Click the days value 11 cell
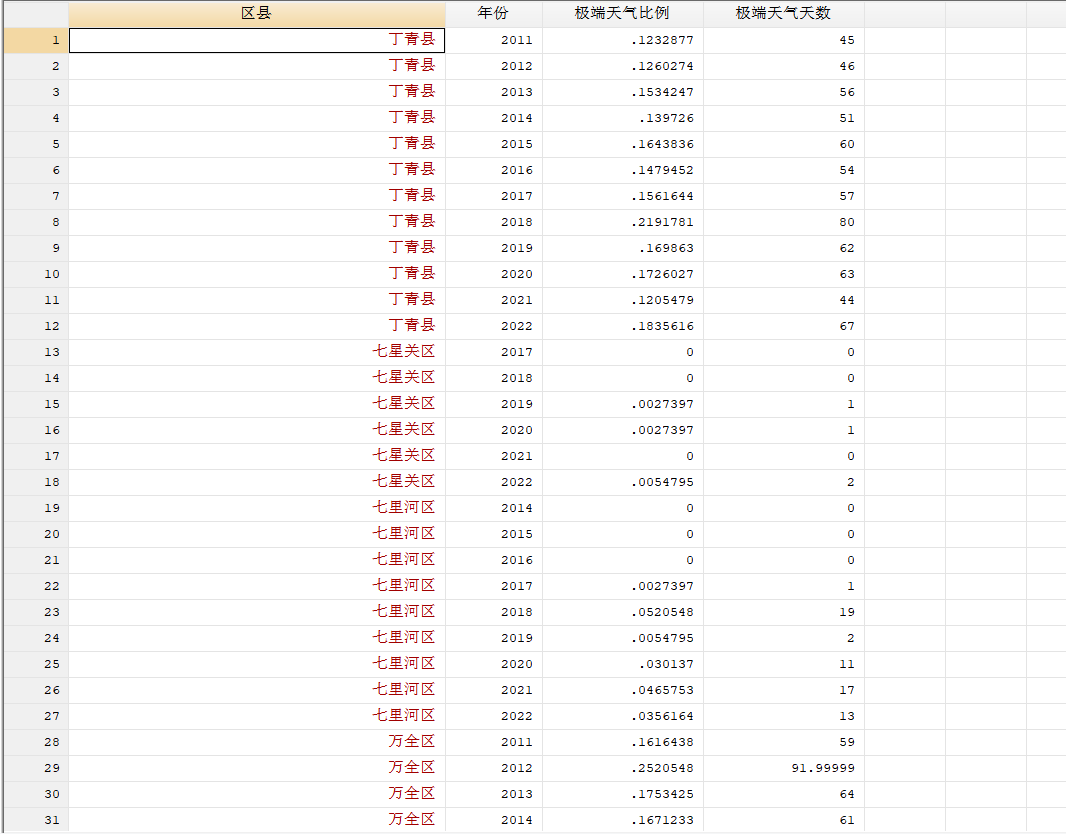The image size is (1066, 834). (784, 664)
